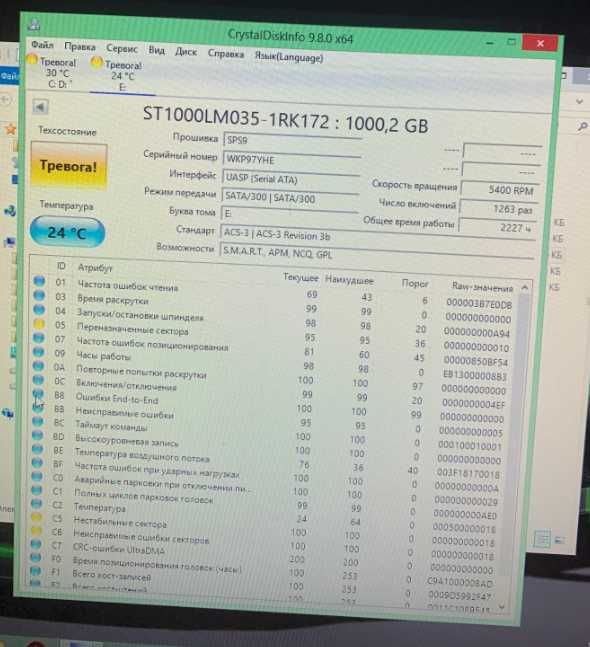Click the 5400 RPM rotation speed field
The height and width of the screenshot is (647, 590).
click(x=500, y=190)
